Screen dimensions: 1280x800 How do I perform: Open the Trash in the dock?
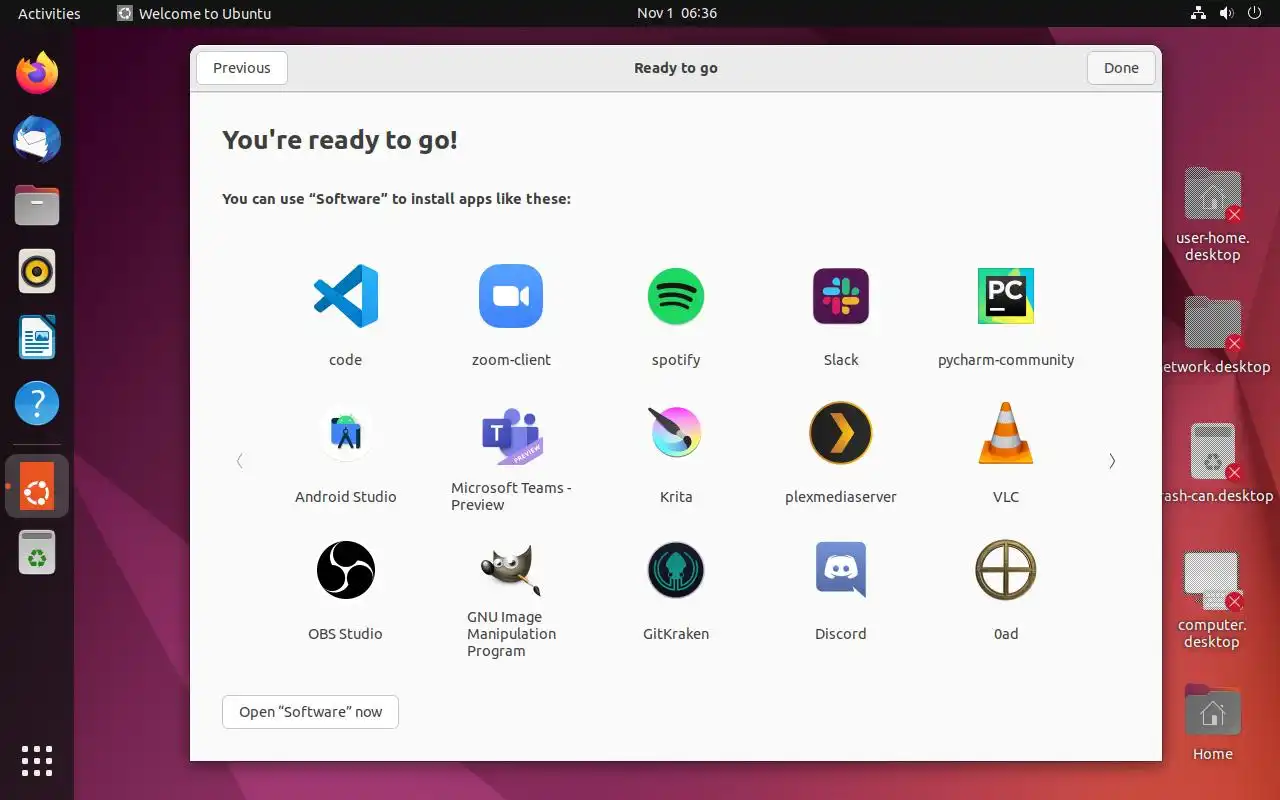pyautogui.click(x=37, y=552)
